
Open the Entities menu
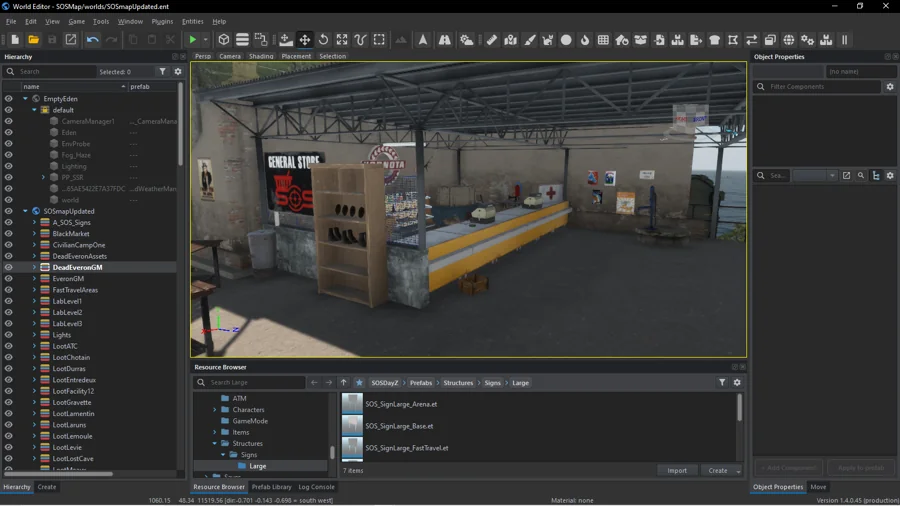point(192,21)
